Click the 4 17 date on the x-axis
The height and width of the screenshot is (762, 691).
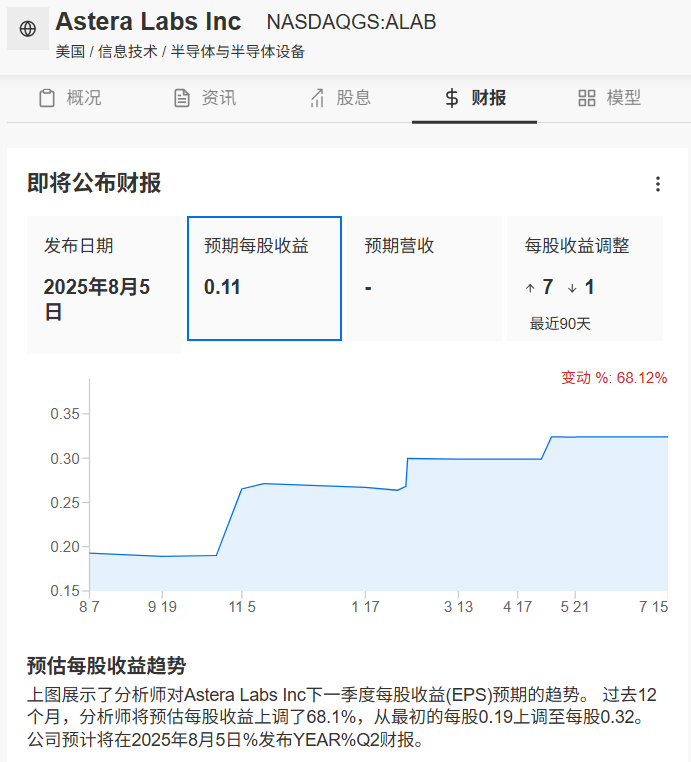518,607
